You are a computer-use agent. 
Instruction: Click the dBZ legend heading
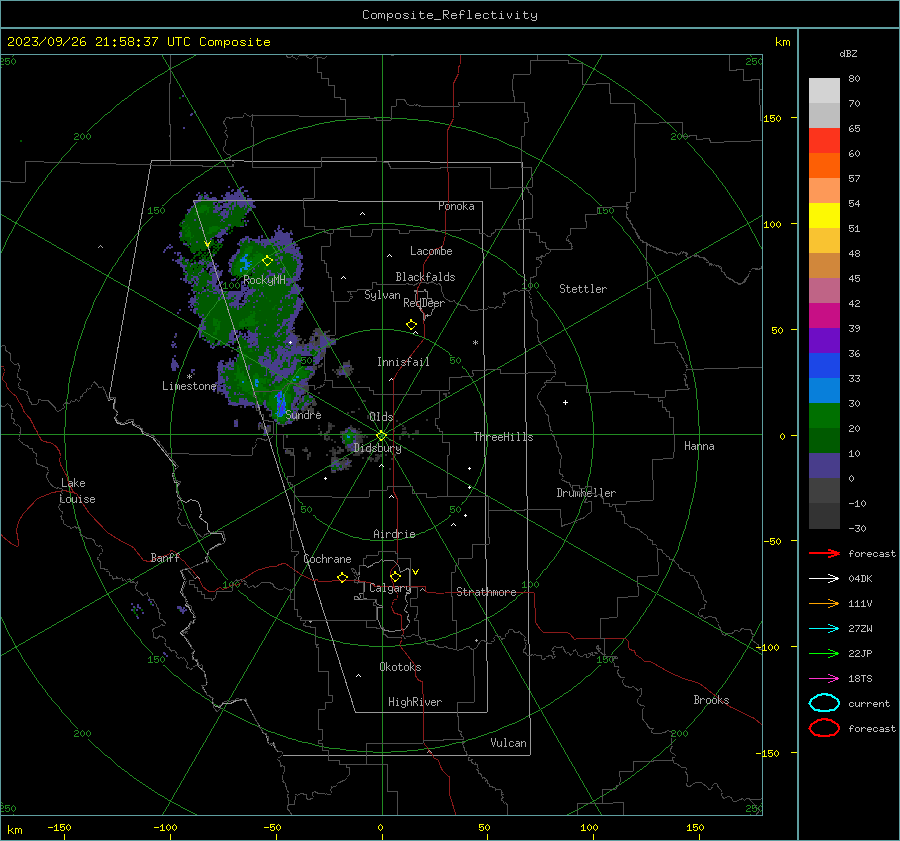coord(848,54)
